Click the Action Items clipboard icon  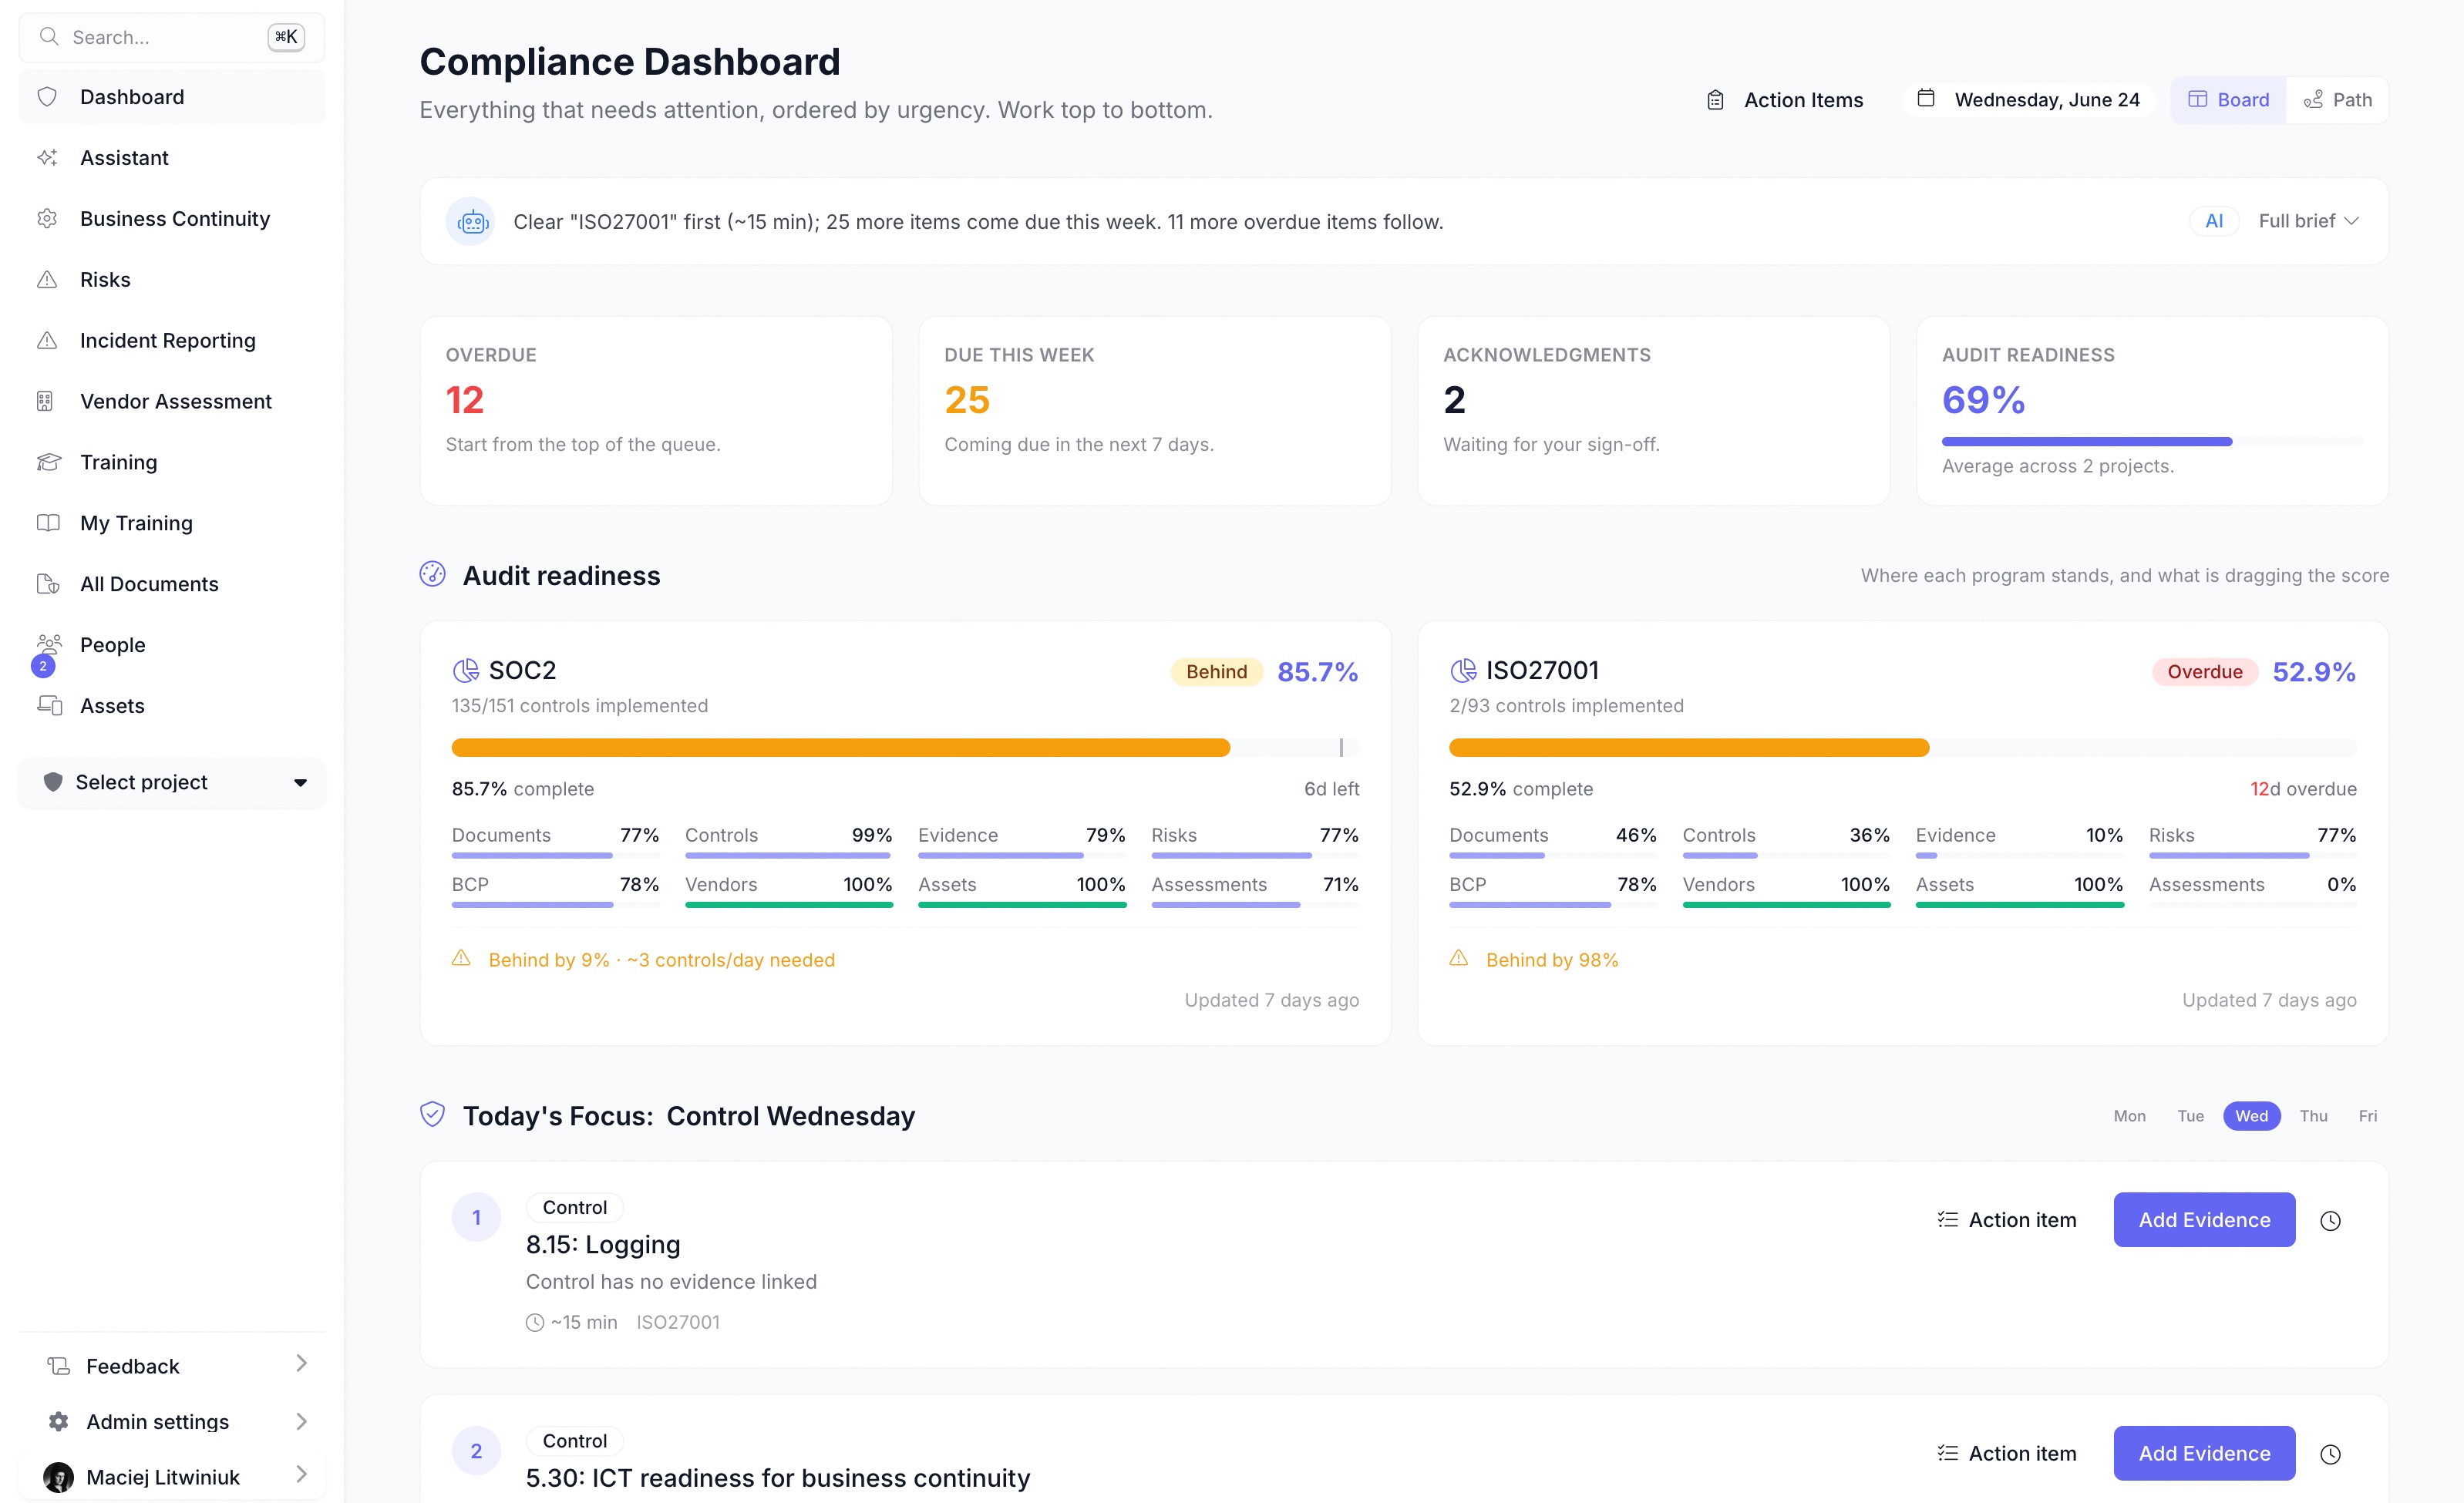(1715, 100)
